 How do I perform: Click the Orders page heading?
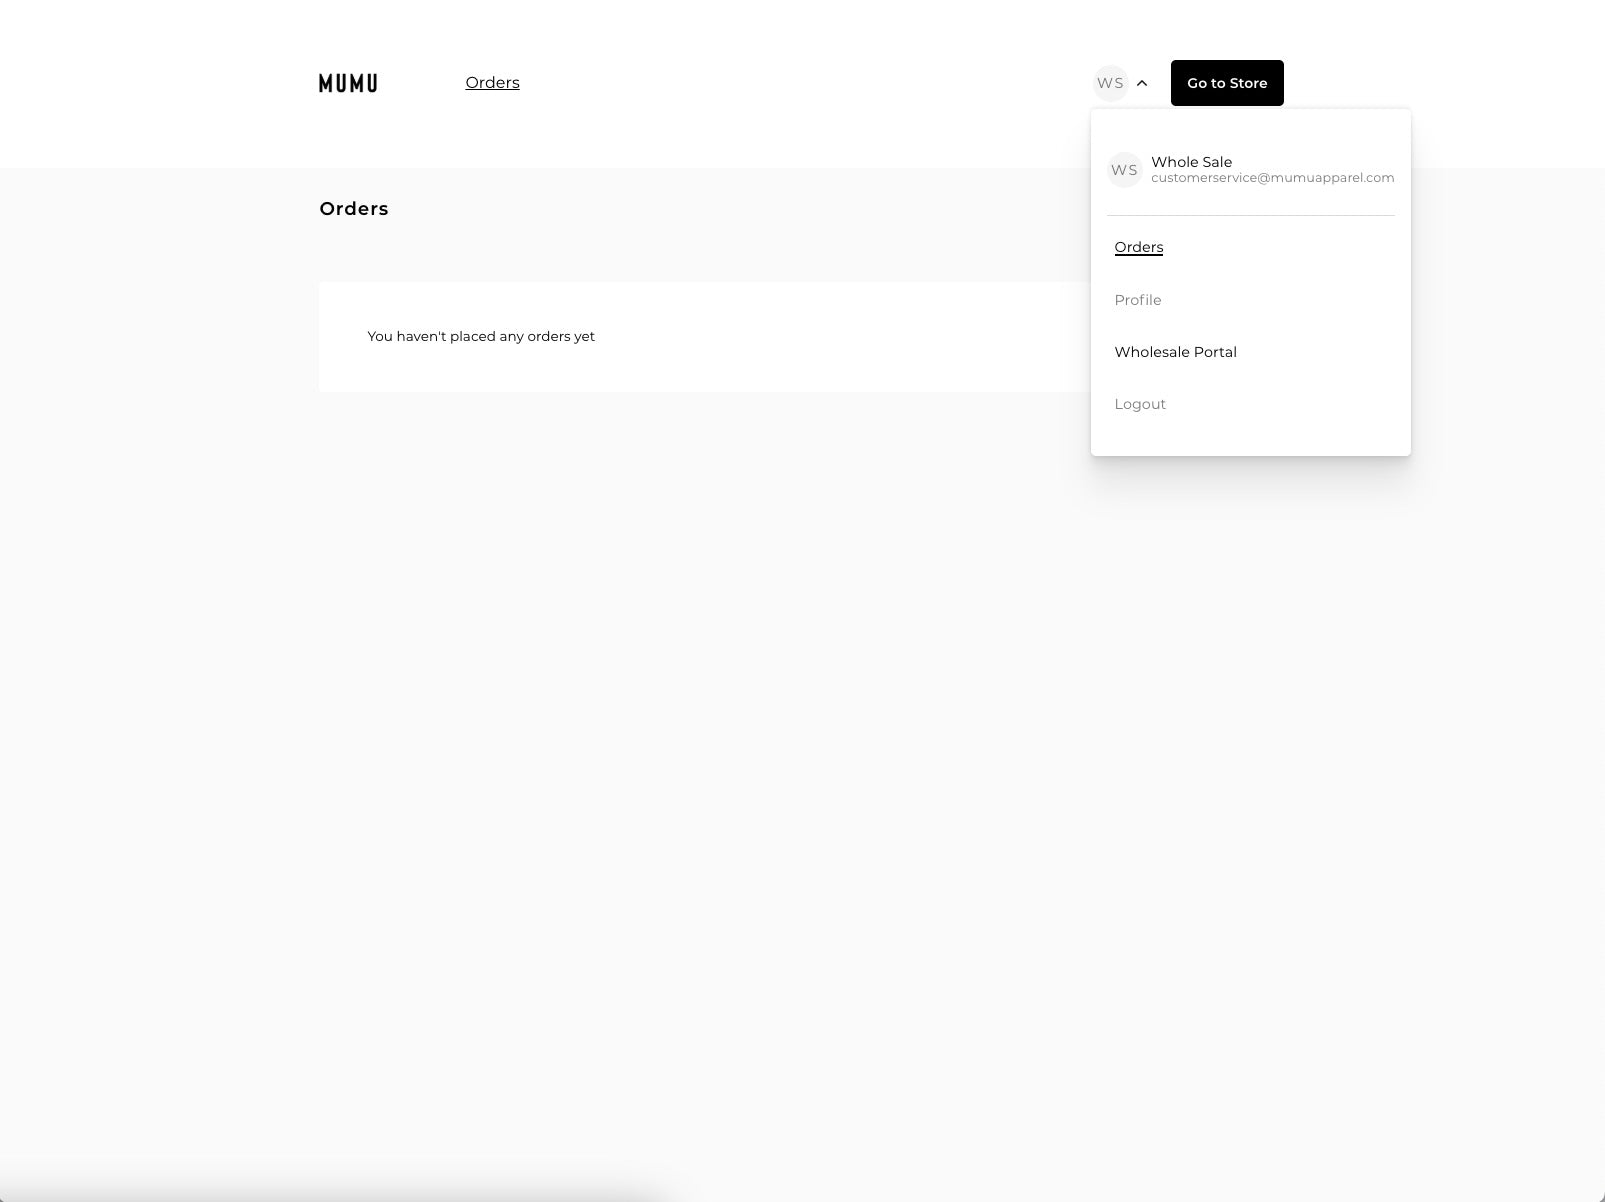[x=354, y=209]
